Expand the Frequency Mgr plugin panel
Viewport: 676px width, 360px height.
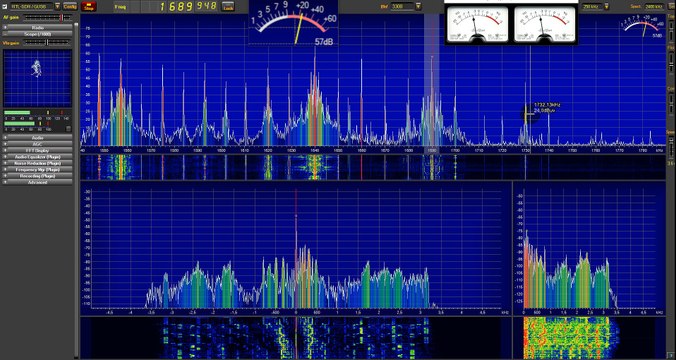[38, 170]
